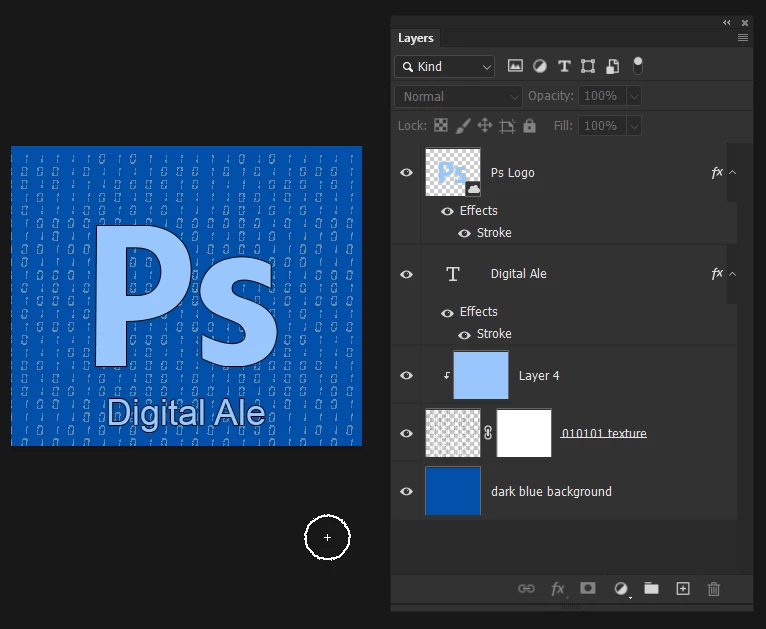Image resolution: width=766 pixels, height=629 pixels.
Task: Prevent artboard auto-nesting lock icon
Action: 507,126
